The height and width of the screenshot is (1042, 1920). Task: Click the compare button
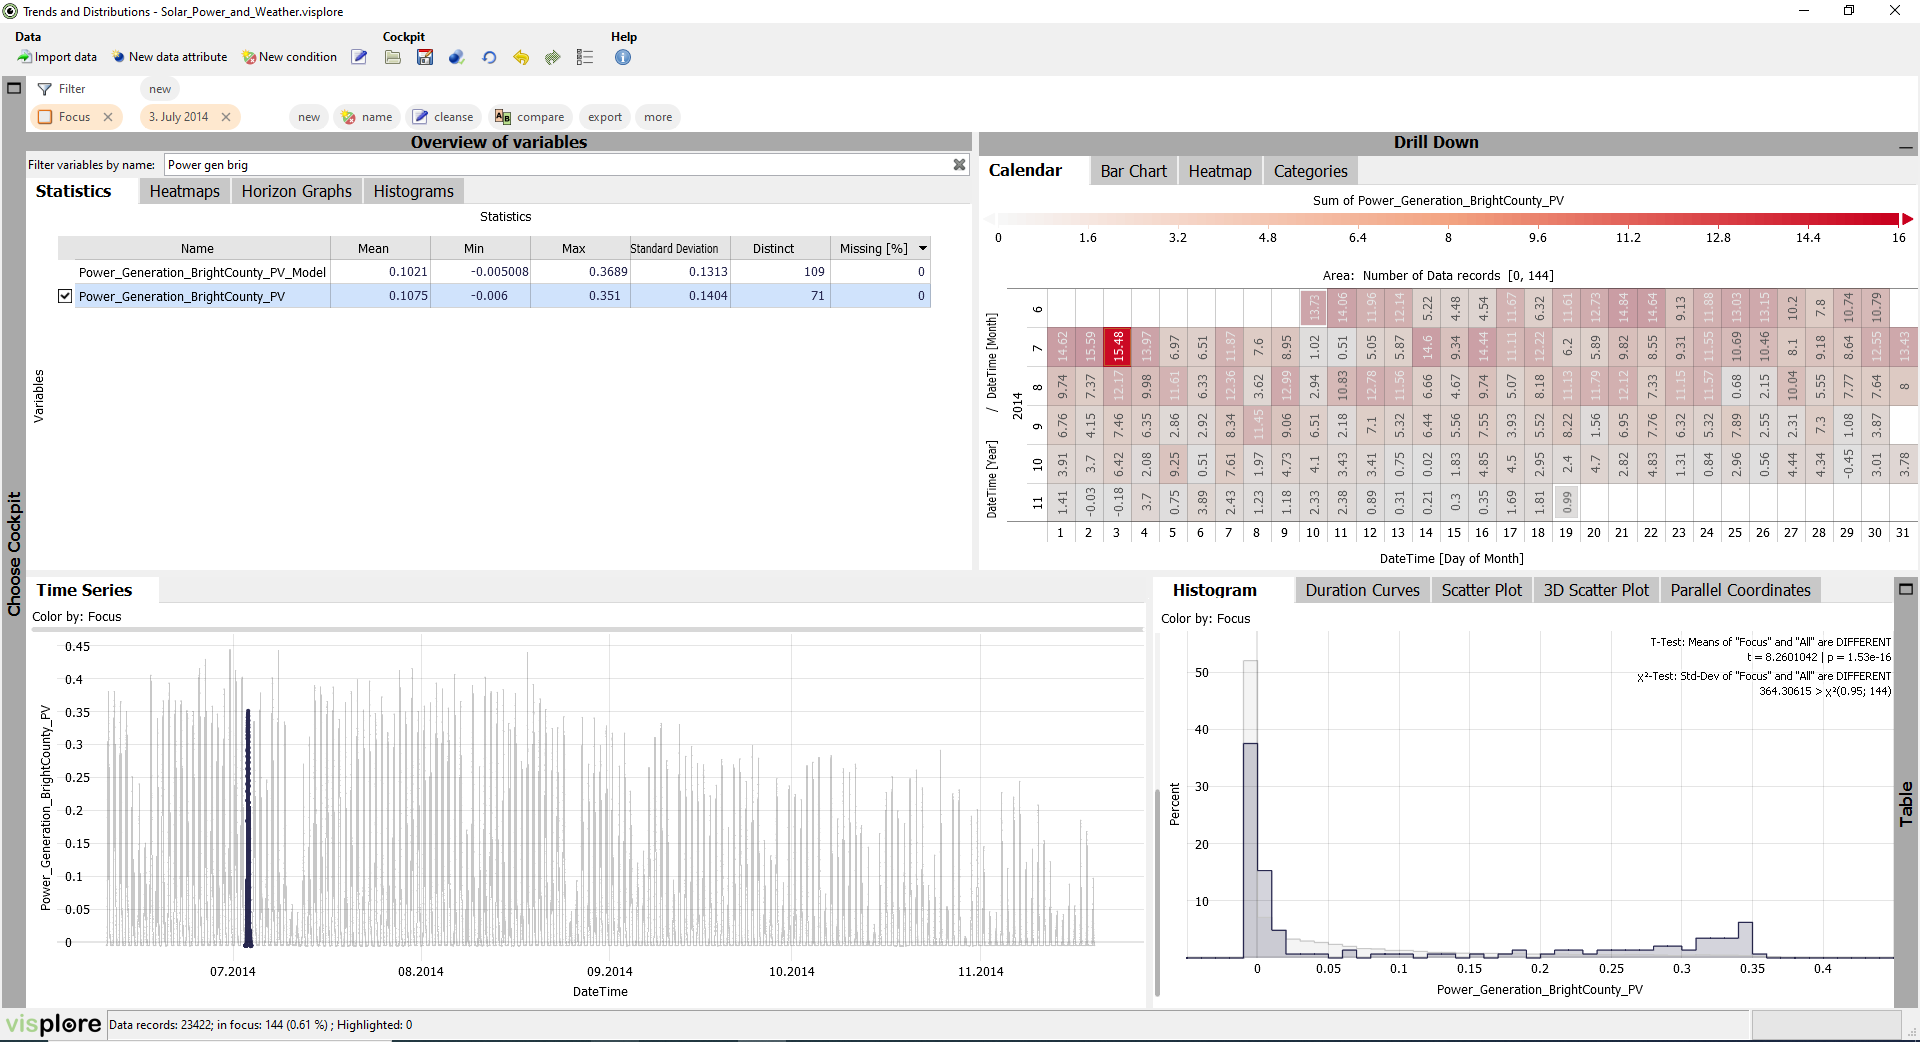coord(530,117)
